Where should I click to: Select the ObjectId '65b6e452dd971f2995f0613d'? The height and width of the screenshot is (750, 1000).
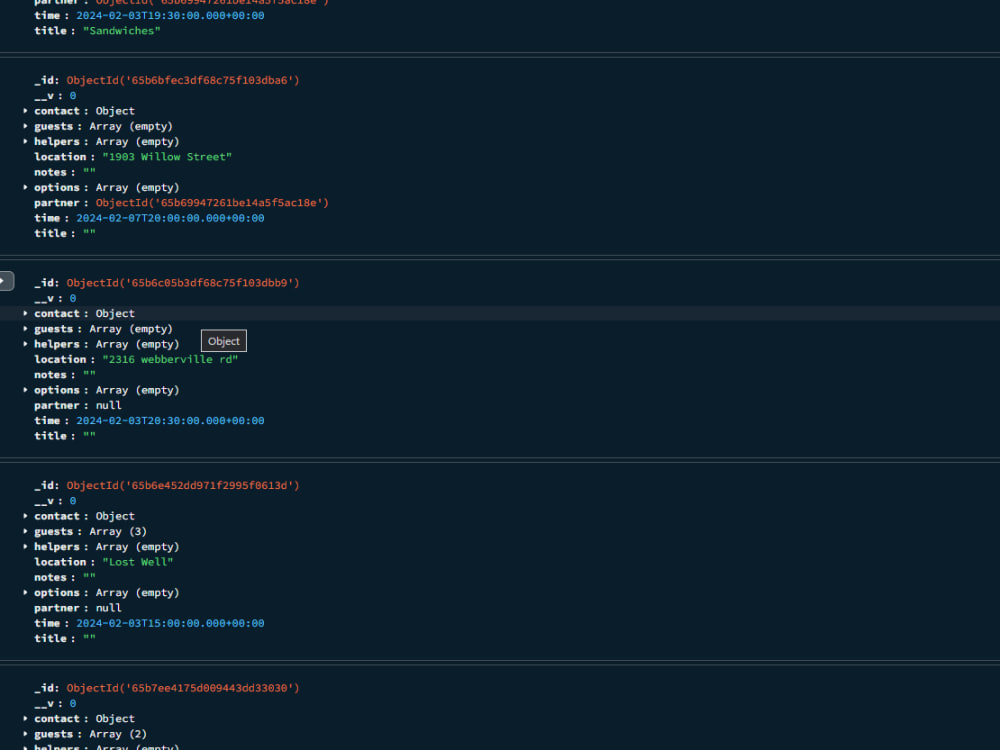(183, 485)
